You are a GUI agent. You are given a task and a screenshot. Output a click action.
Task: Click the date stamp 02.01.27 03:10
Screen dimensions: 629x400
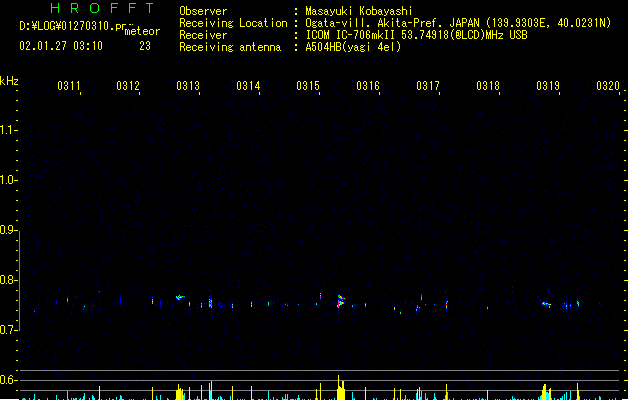[x=61, y=46]
